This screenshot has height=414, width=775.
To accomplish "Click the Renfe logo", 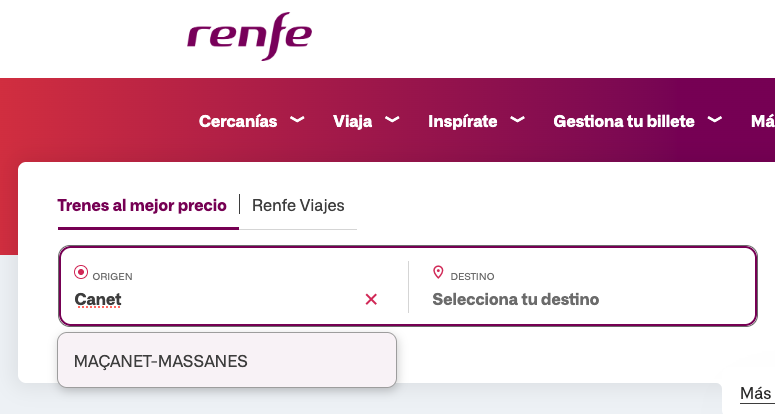I will (x=249, y=36).
